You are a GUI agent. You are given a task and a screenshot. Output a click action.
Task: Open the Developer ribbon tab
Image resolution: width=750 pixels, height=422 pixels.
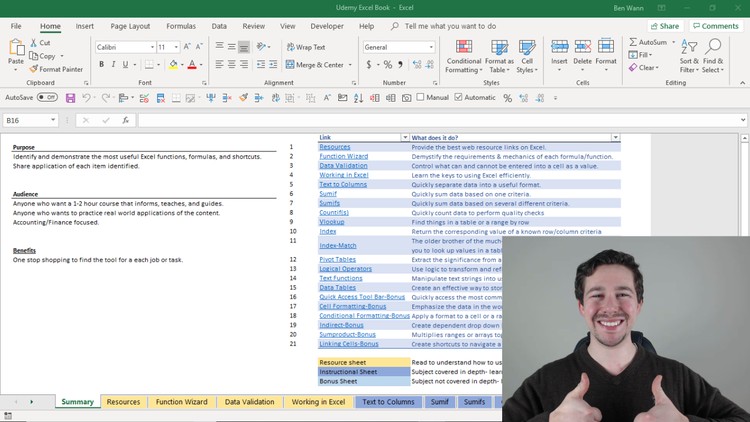point(327,26)
